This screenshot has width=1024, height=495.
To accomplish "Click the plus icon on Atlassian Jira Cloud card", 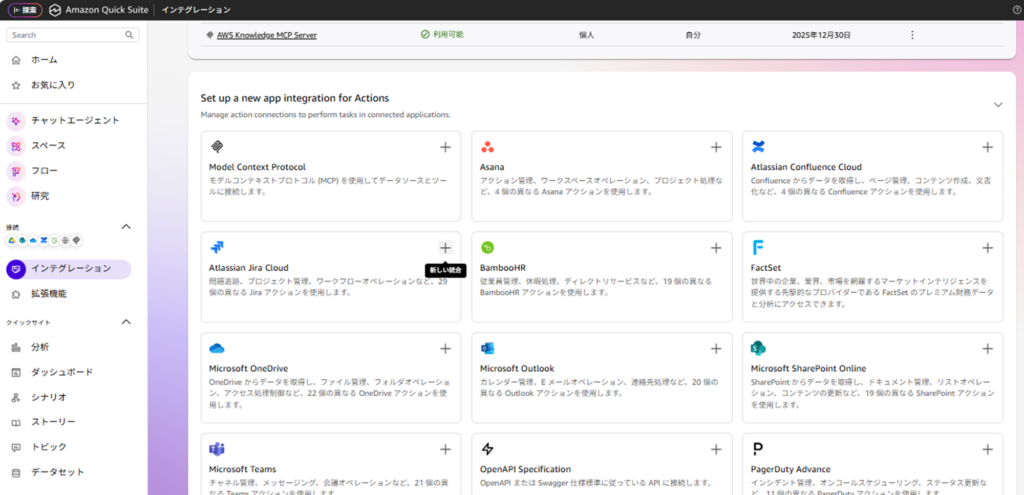I will tap(445, 248).
